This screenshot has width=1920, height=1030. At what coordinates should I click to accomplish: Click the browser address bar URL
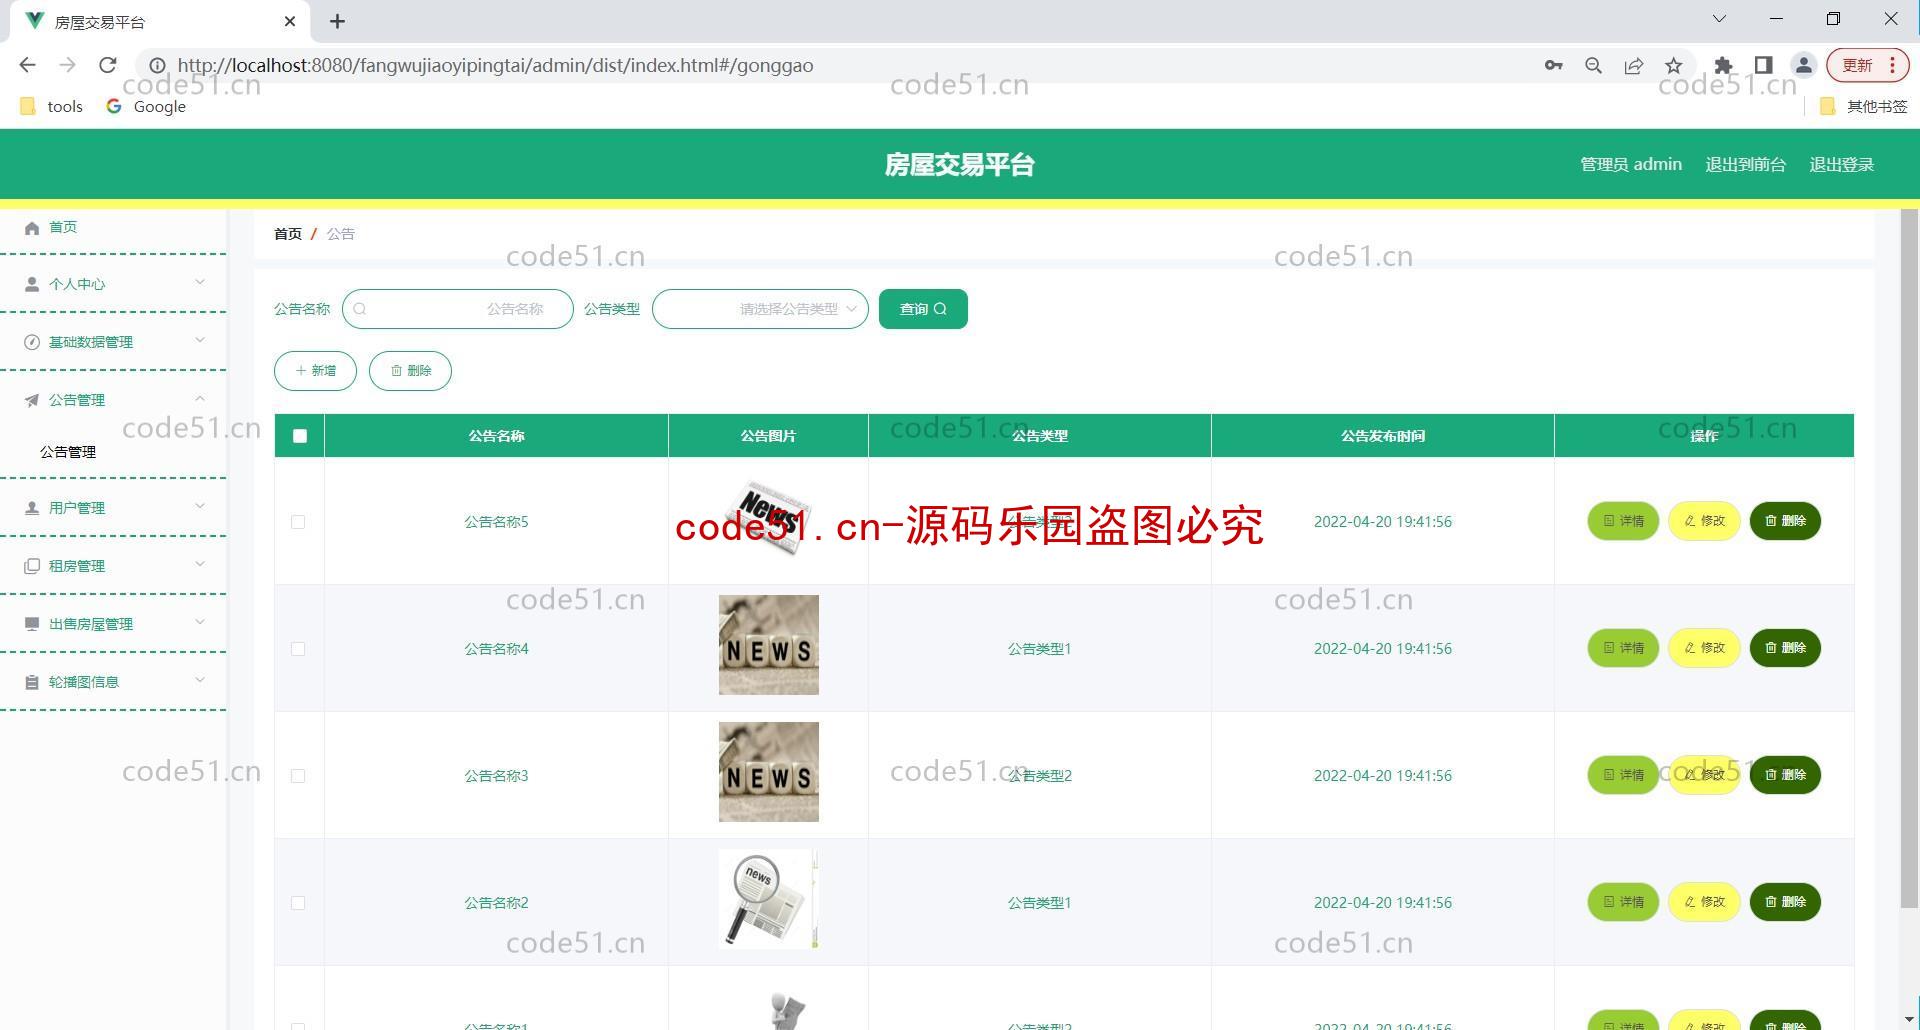point(495,65)
